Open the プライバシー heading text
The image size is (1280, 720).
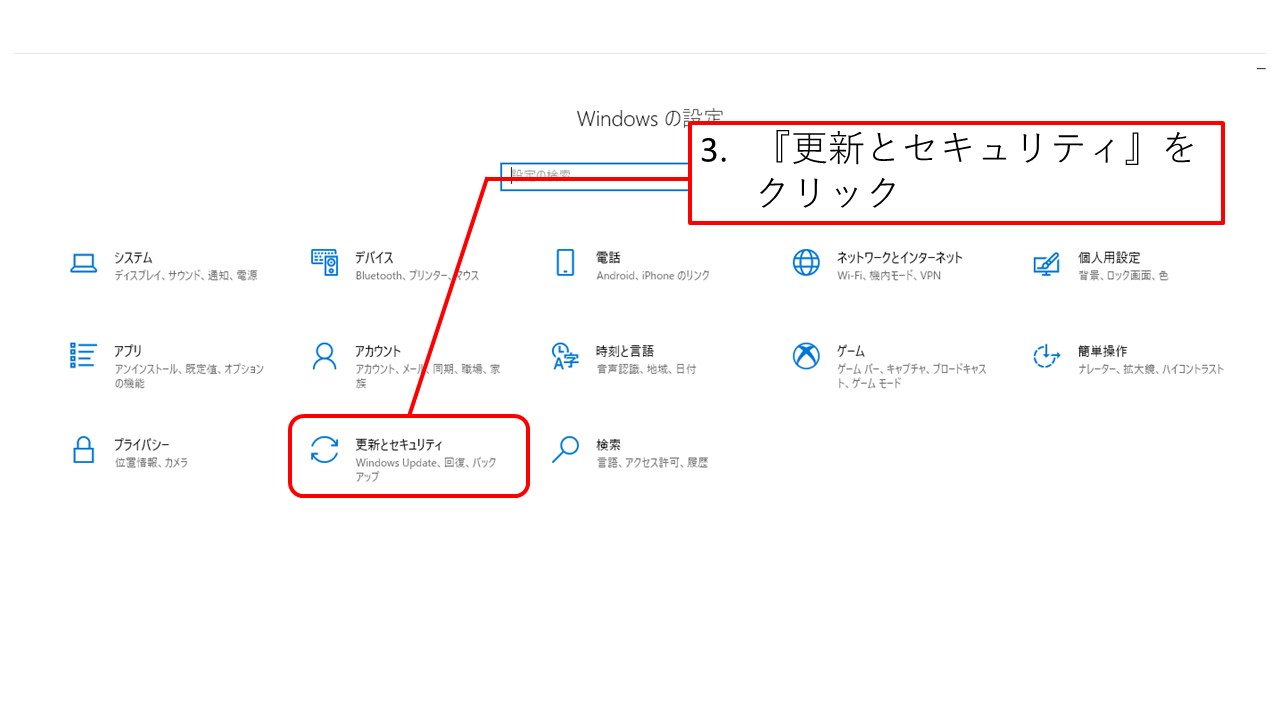click(x=141, y=444)
